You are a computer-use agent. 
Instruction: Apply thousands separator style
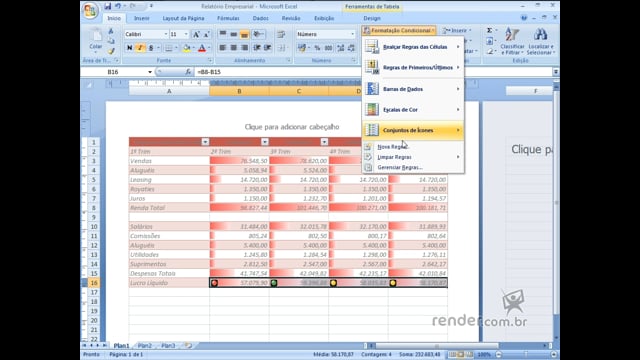pos(328,48)
